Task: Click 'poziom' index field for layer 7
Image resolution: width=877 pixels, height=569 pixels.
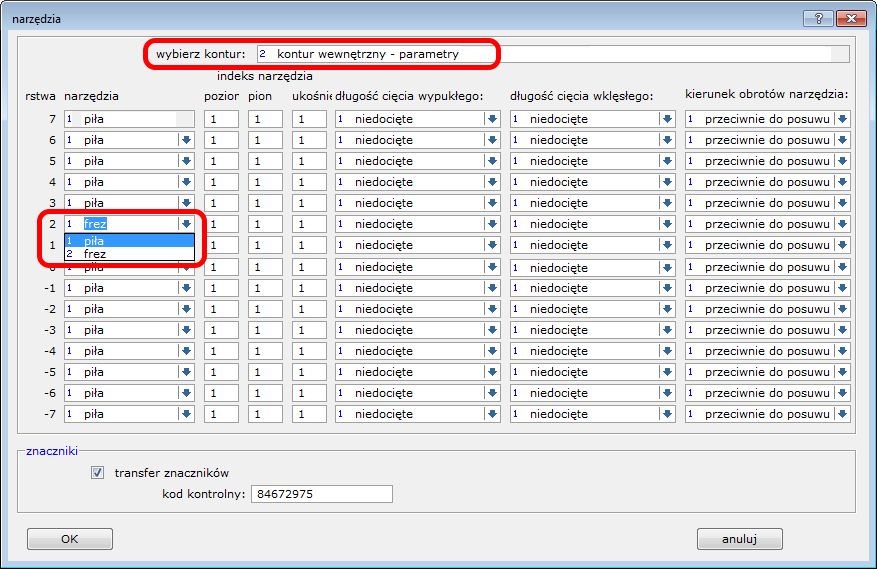Action: tap(221, 119)
